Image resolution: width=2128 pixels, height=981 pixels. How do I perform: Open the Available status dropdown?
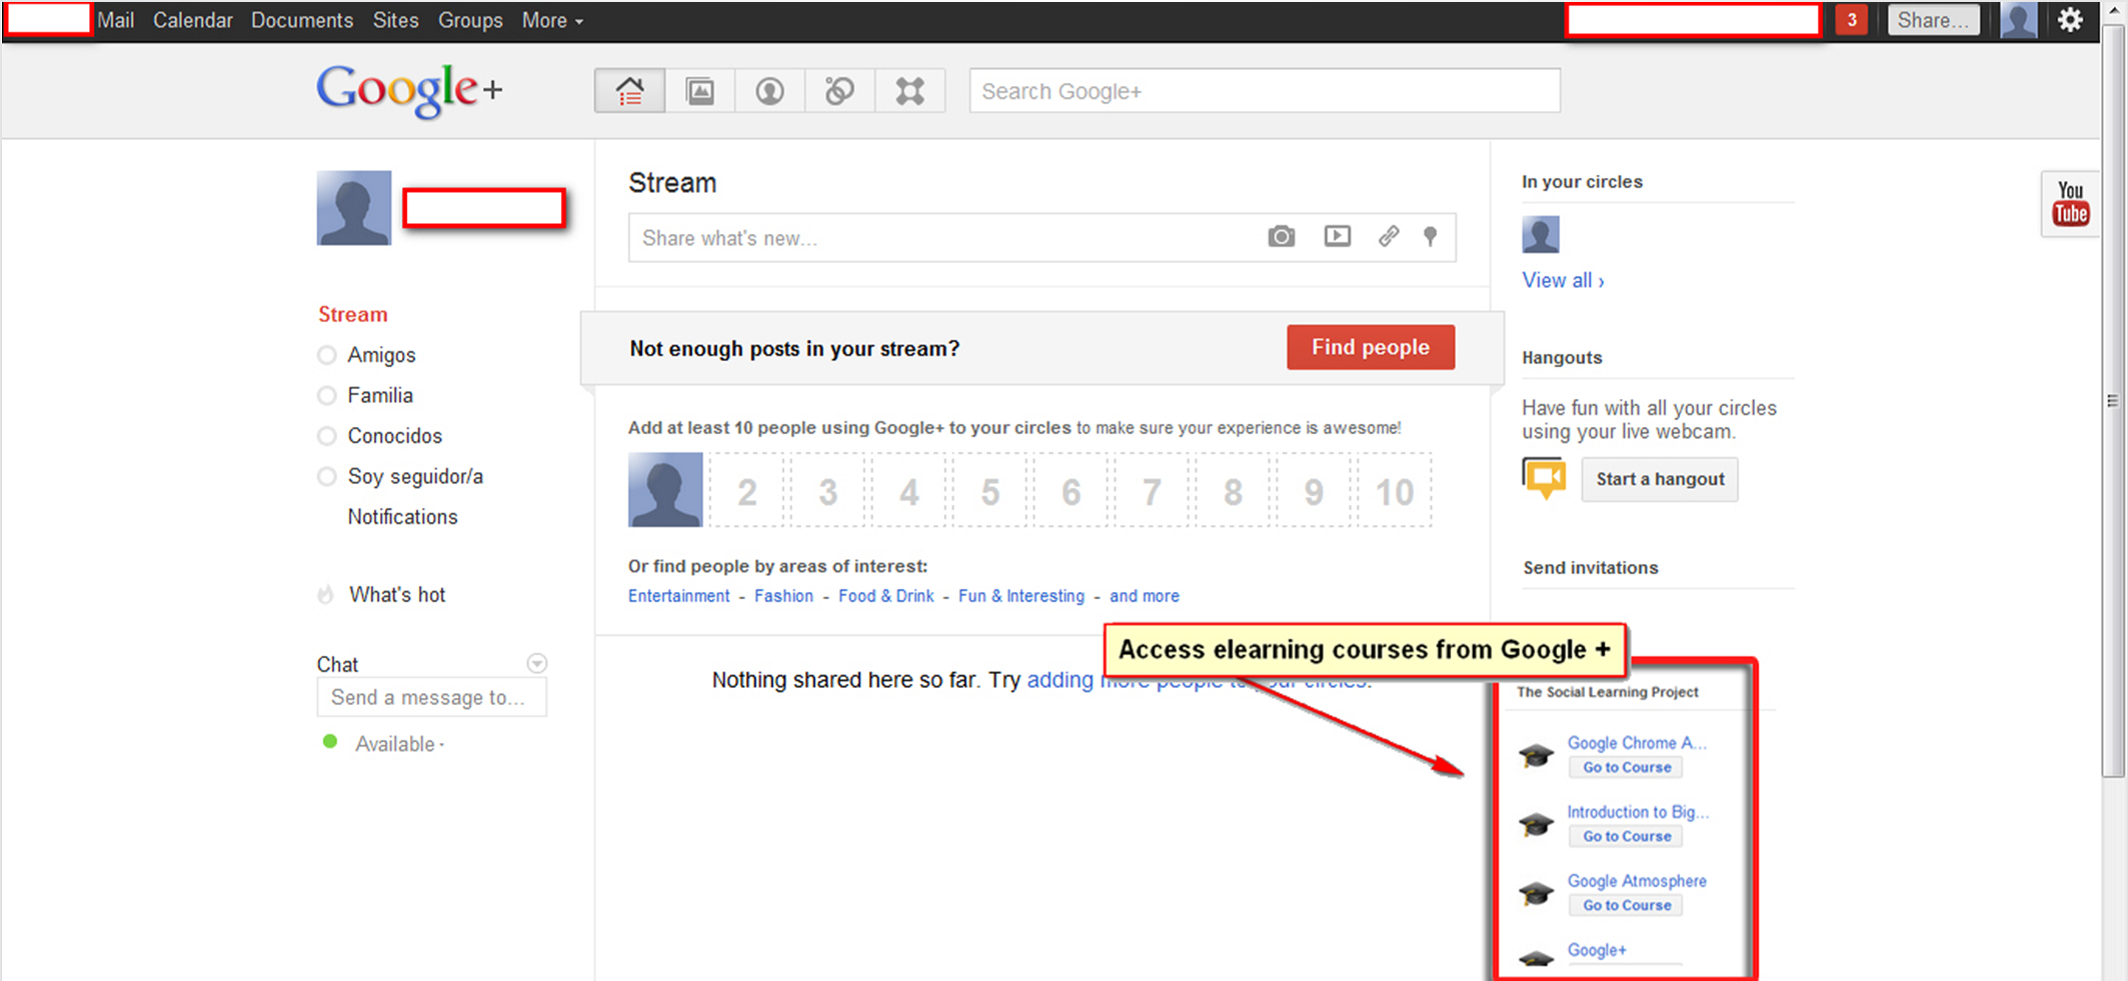399,744
